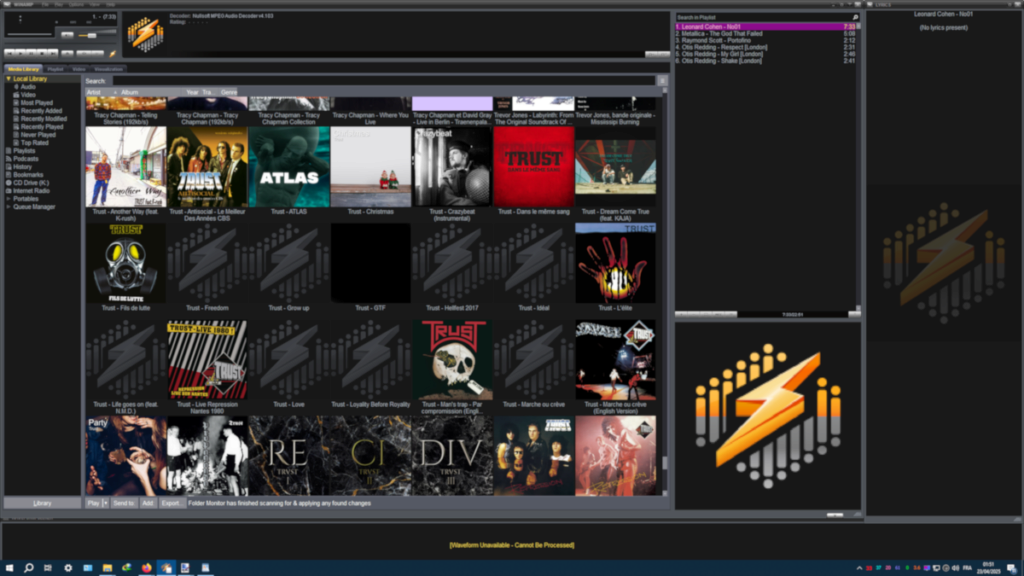Screen dimensions: 1024x576
Task: Select Otis Redding - Respect [London]
Action: point(765,47)
